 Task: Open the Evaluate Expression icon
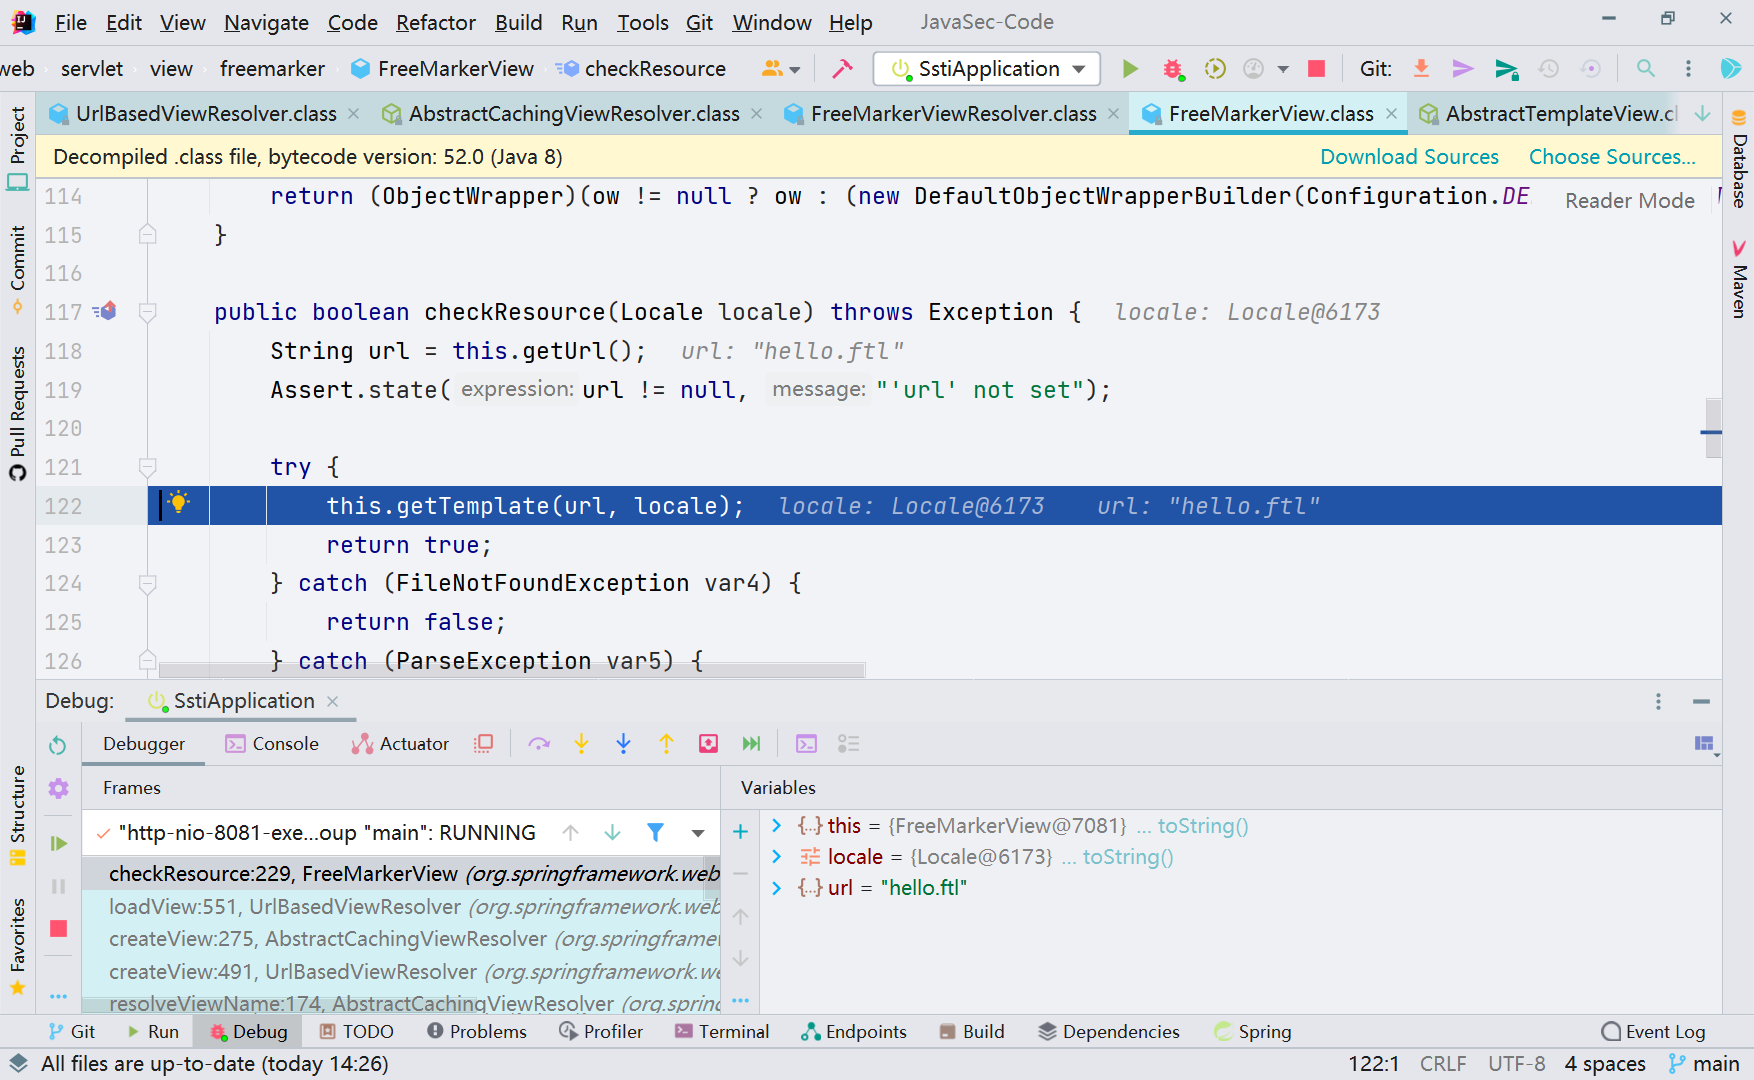click(806, 743)
